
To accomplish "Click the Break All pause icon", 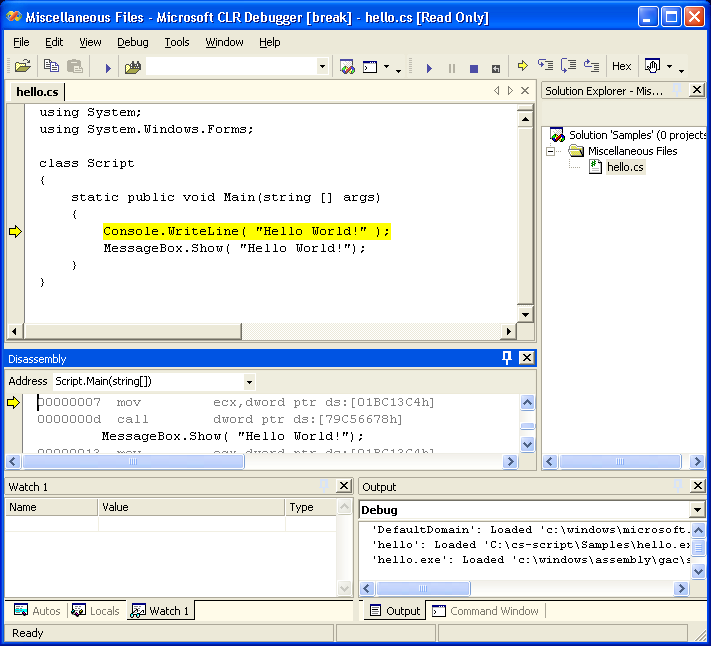I will (452, 68).
